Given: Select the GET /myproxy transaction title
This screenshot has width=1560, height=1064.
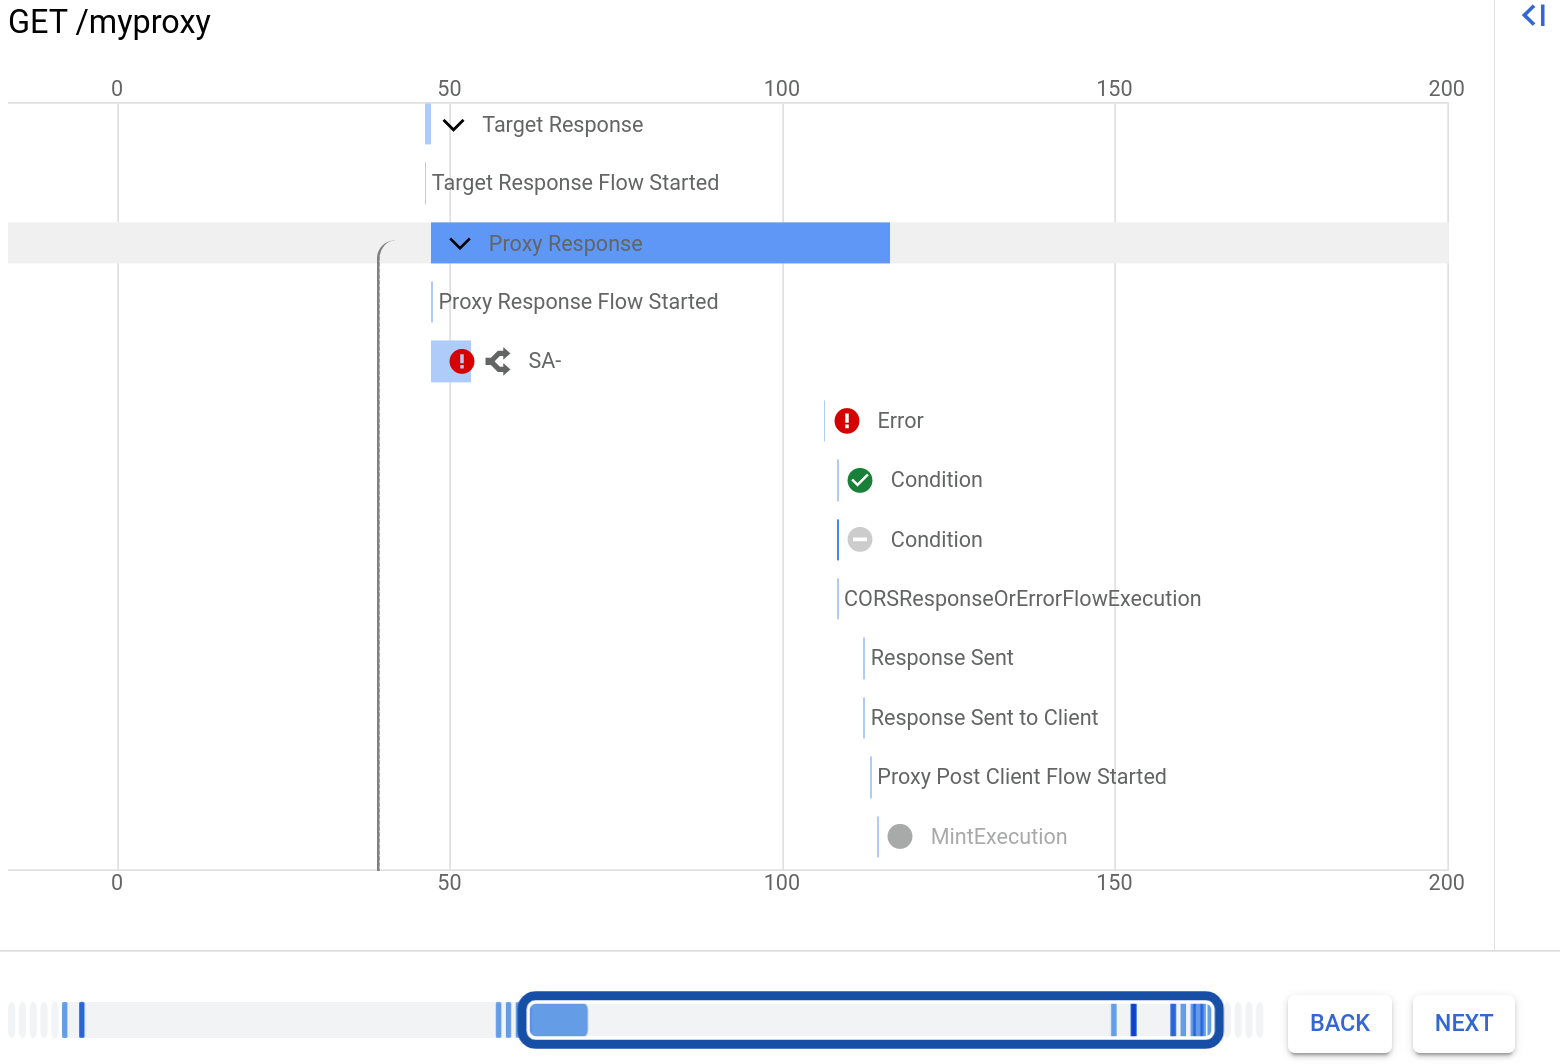Looking at the screenshot, I should [x=109, y=22].
